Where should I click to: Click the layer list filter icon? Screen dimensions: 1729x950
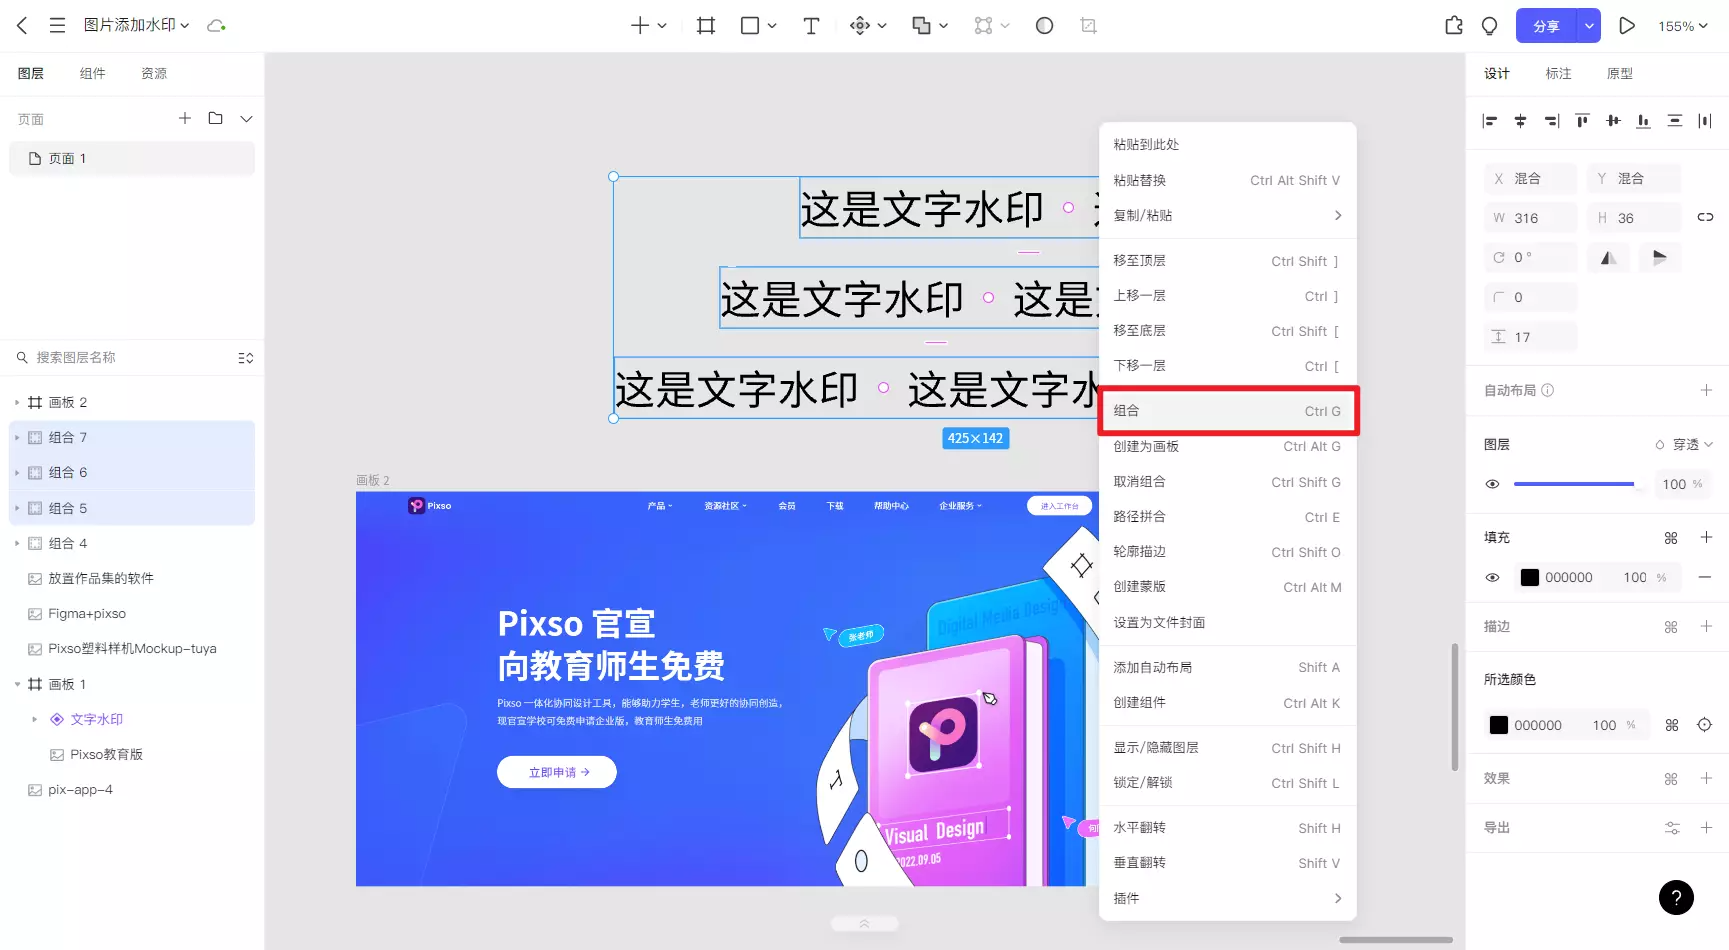pos(246,358)
